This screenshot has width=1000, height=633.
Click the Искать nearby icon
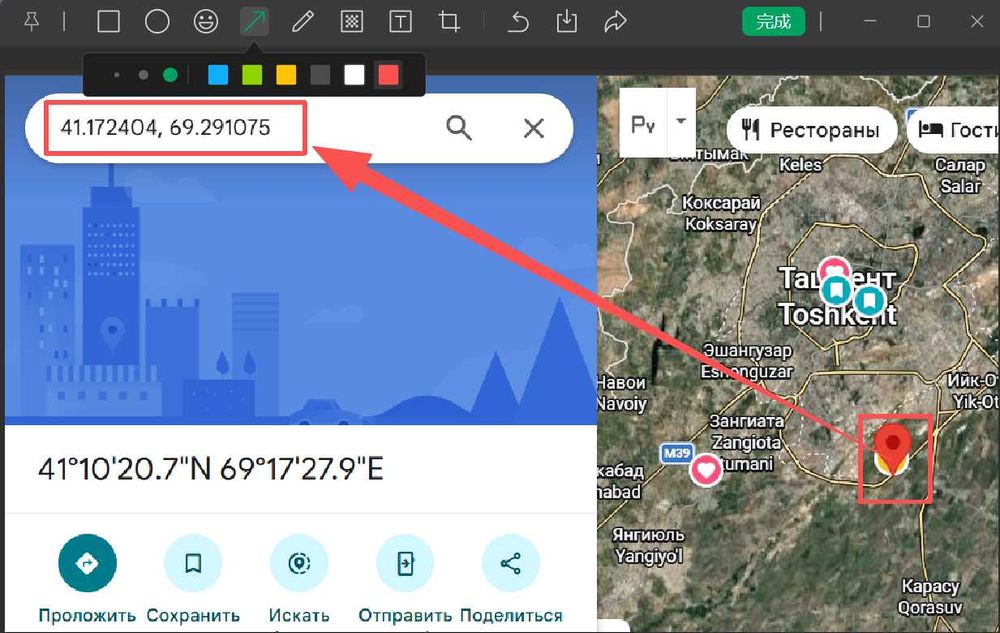tap(299, 563)
